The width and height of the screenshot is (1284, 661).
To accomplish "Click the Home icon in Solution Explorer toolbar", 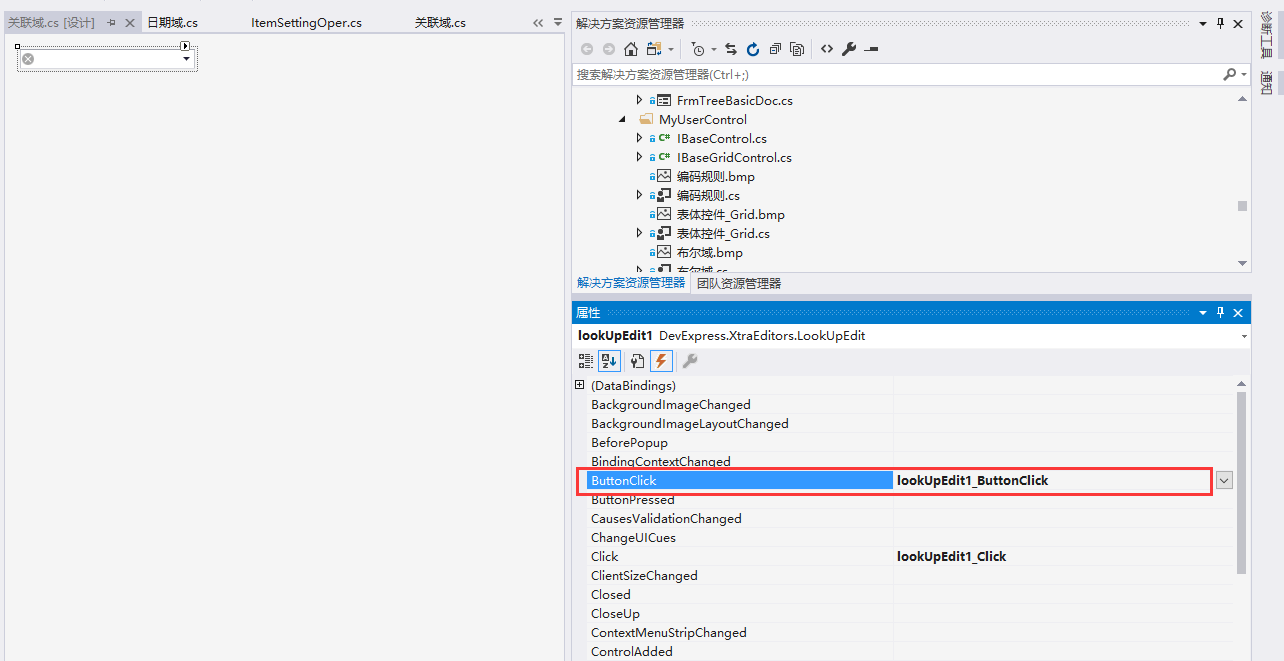I will pos(630,48).
